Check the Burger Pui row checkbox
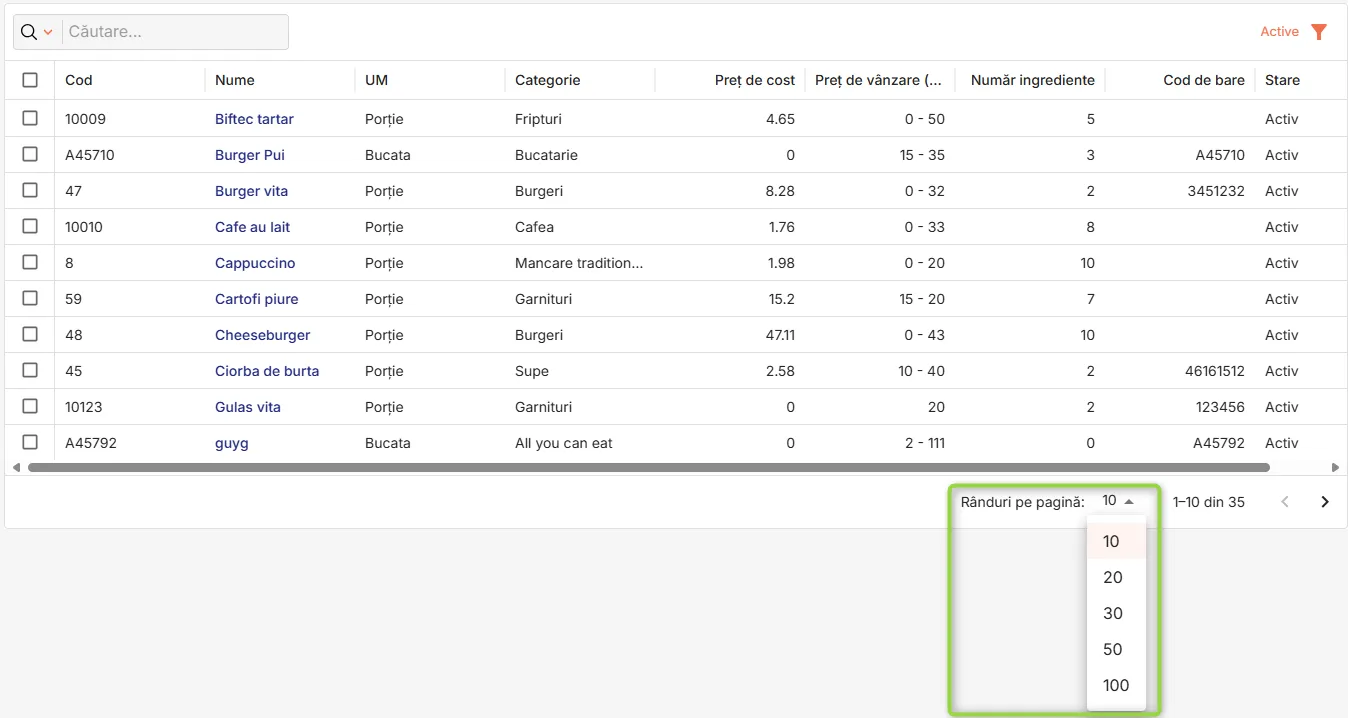The width and height of the screenshot is (1348, 718). tap(30, 154)
